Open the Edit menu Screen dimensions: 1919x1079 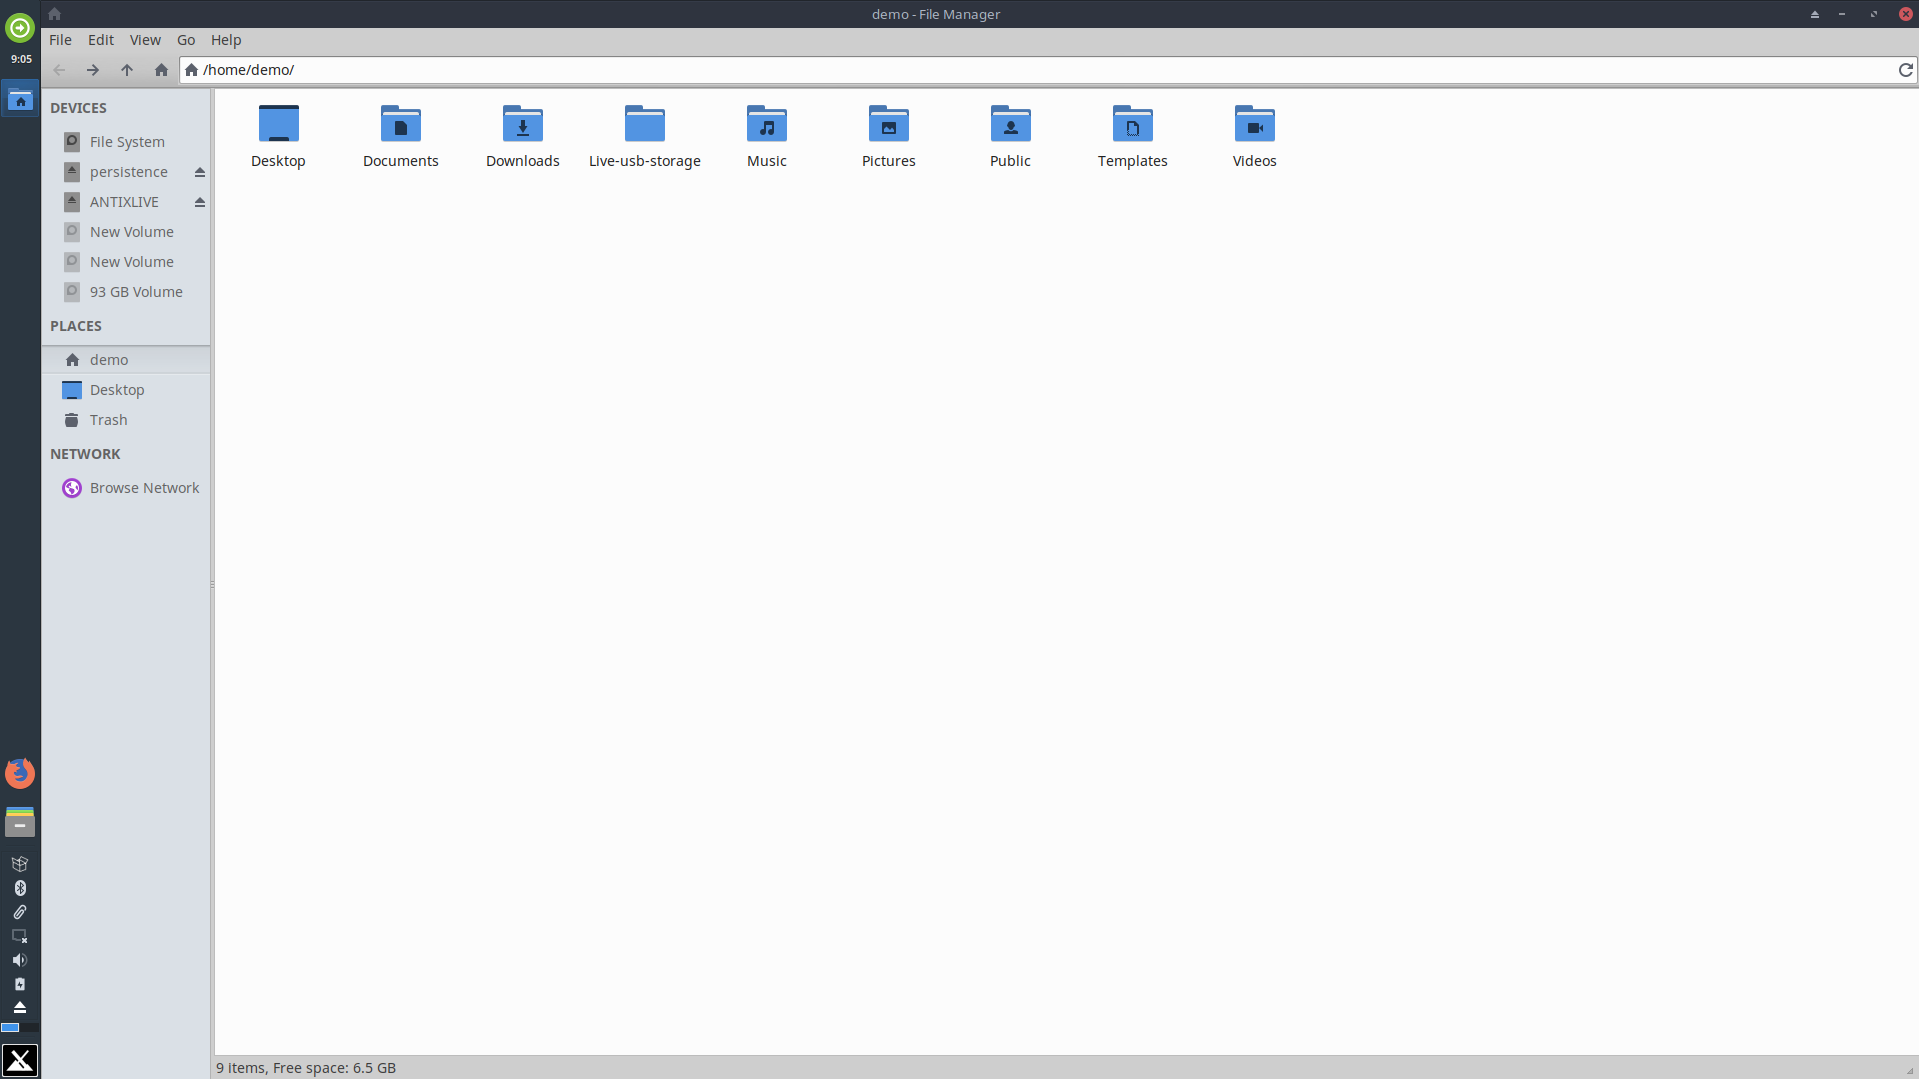tap(101, 40)
